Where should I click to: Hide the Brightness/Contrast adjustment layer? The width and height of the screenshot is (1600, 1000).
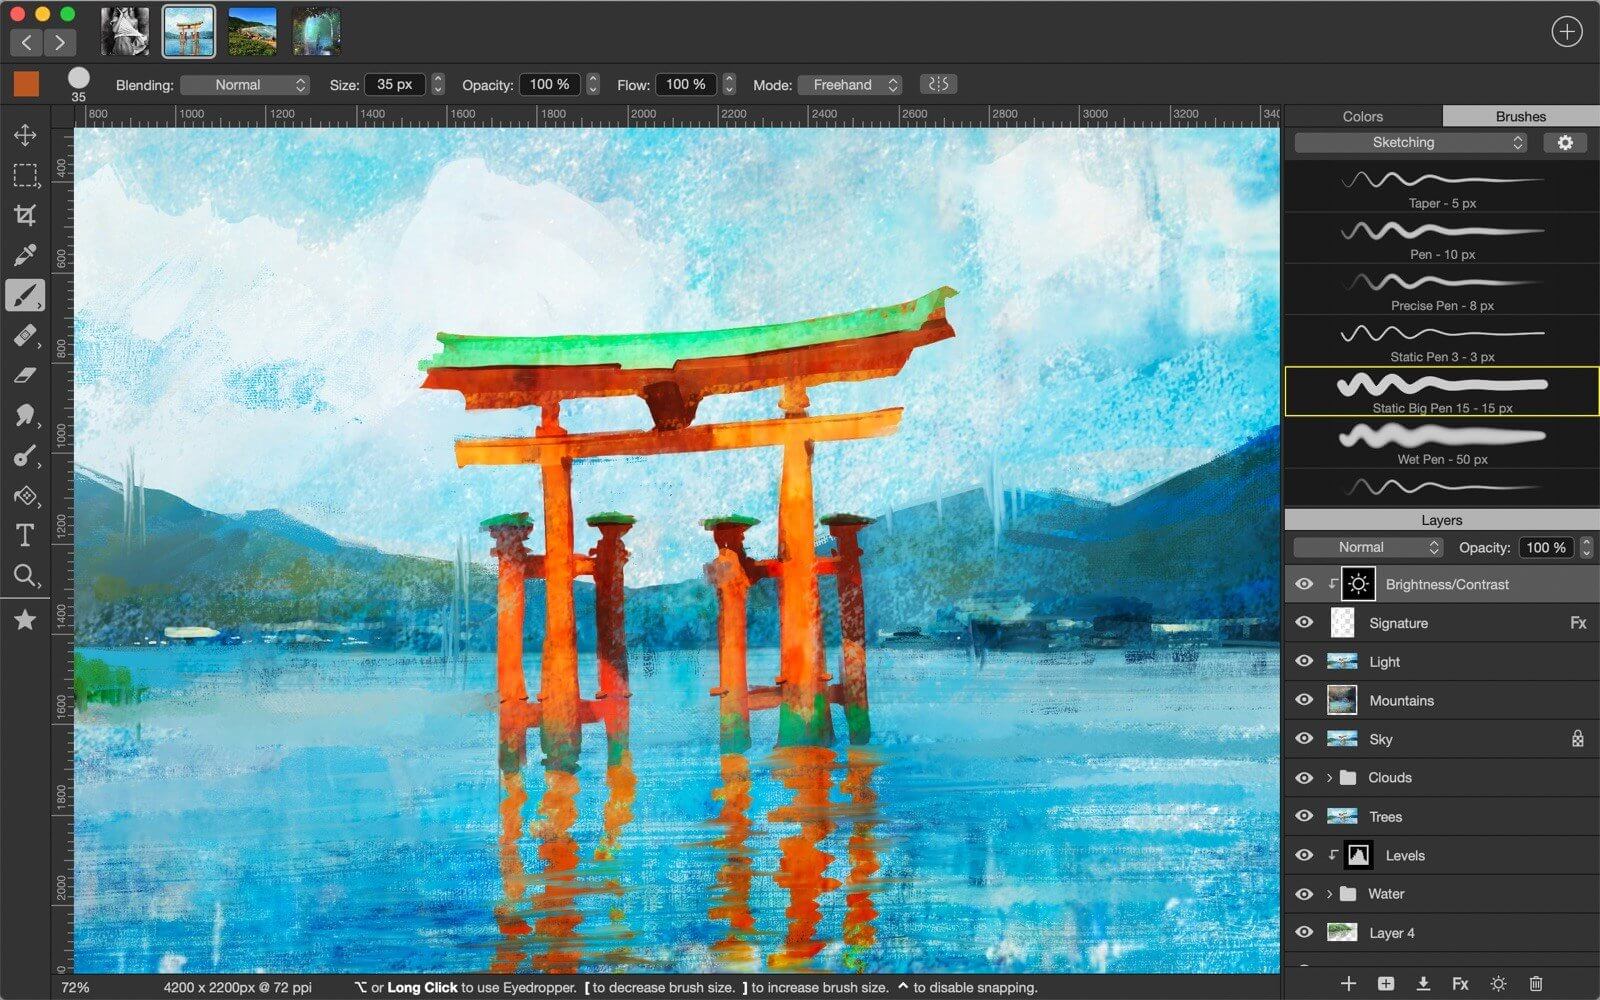coord(1304,583)
